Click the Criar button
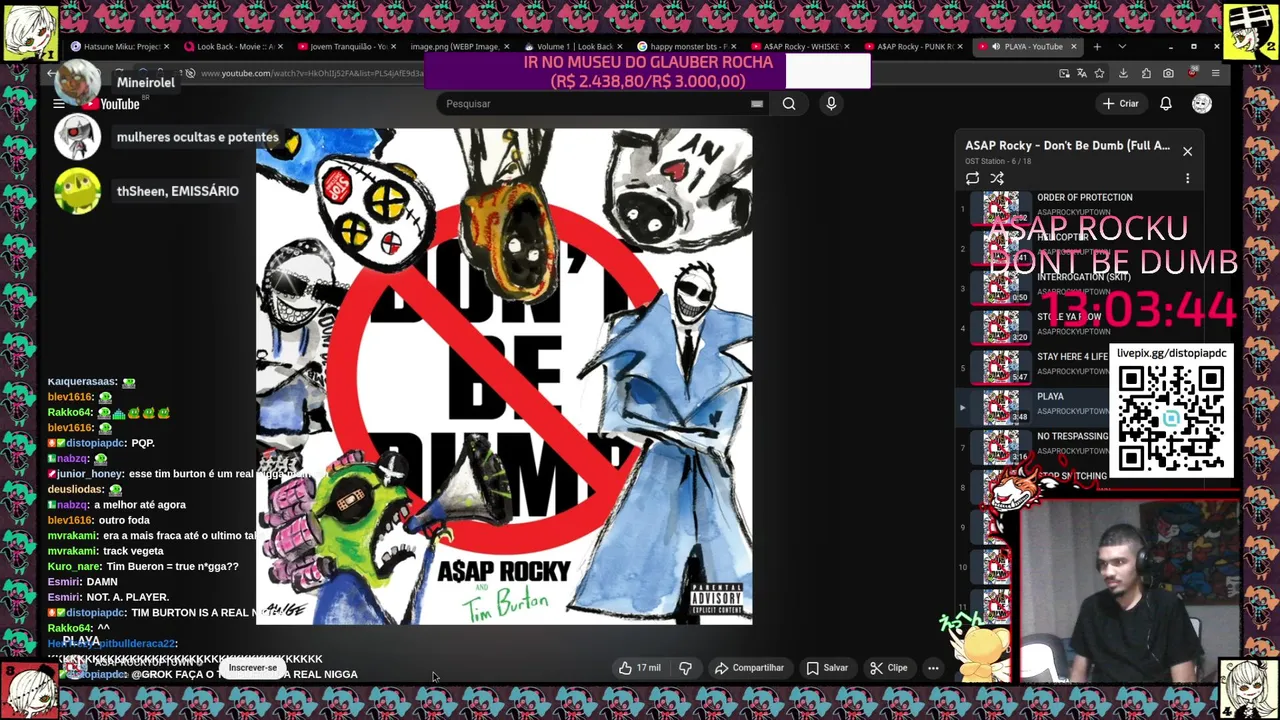 1121,104
